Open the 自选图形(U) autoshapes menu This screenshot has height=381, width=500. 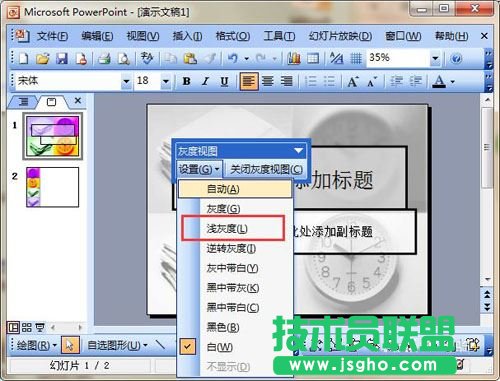point(117,345)
